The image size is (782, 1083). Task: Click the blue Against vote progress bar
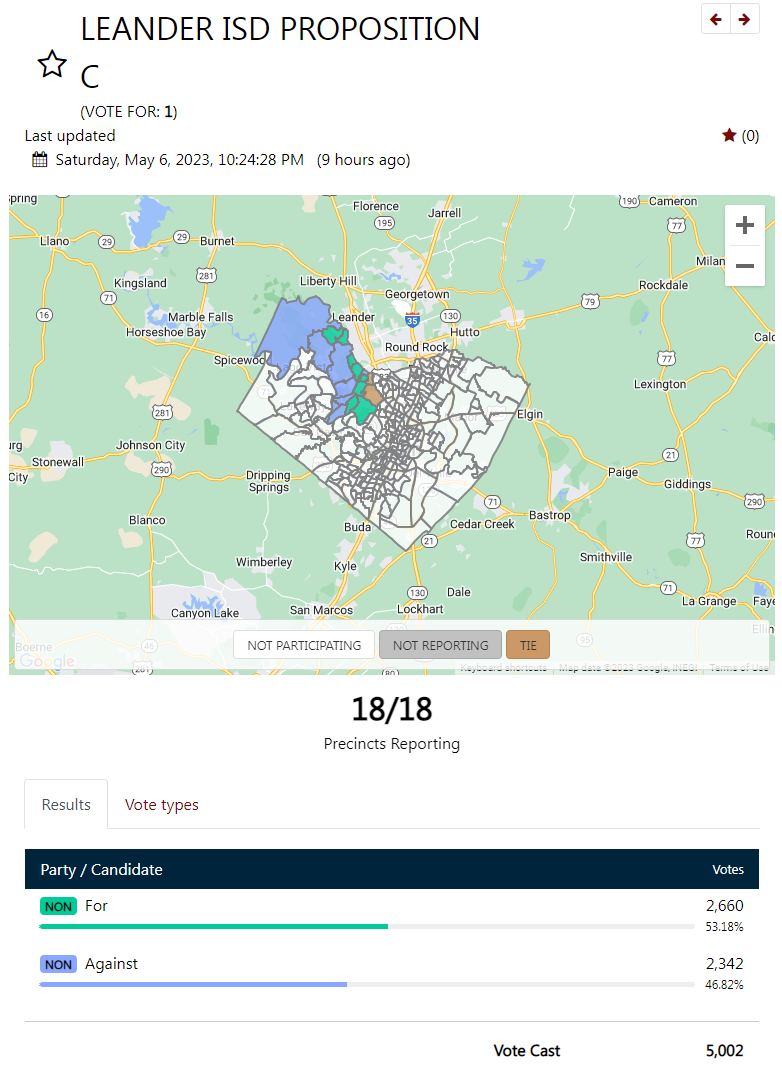pos(193,984)
